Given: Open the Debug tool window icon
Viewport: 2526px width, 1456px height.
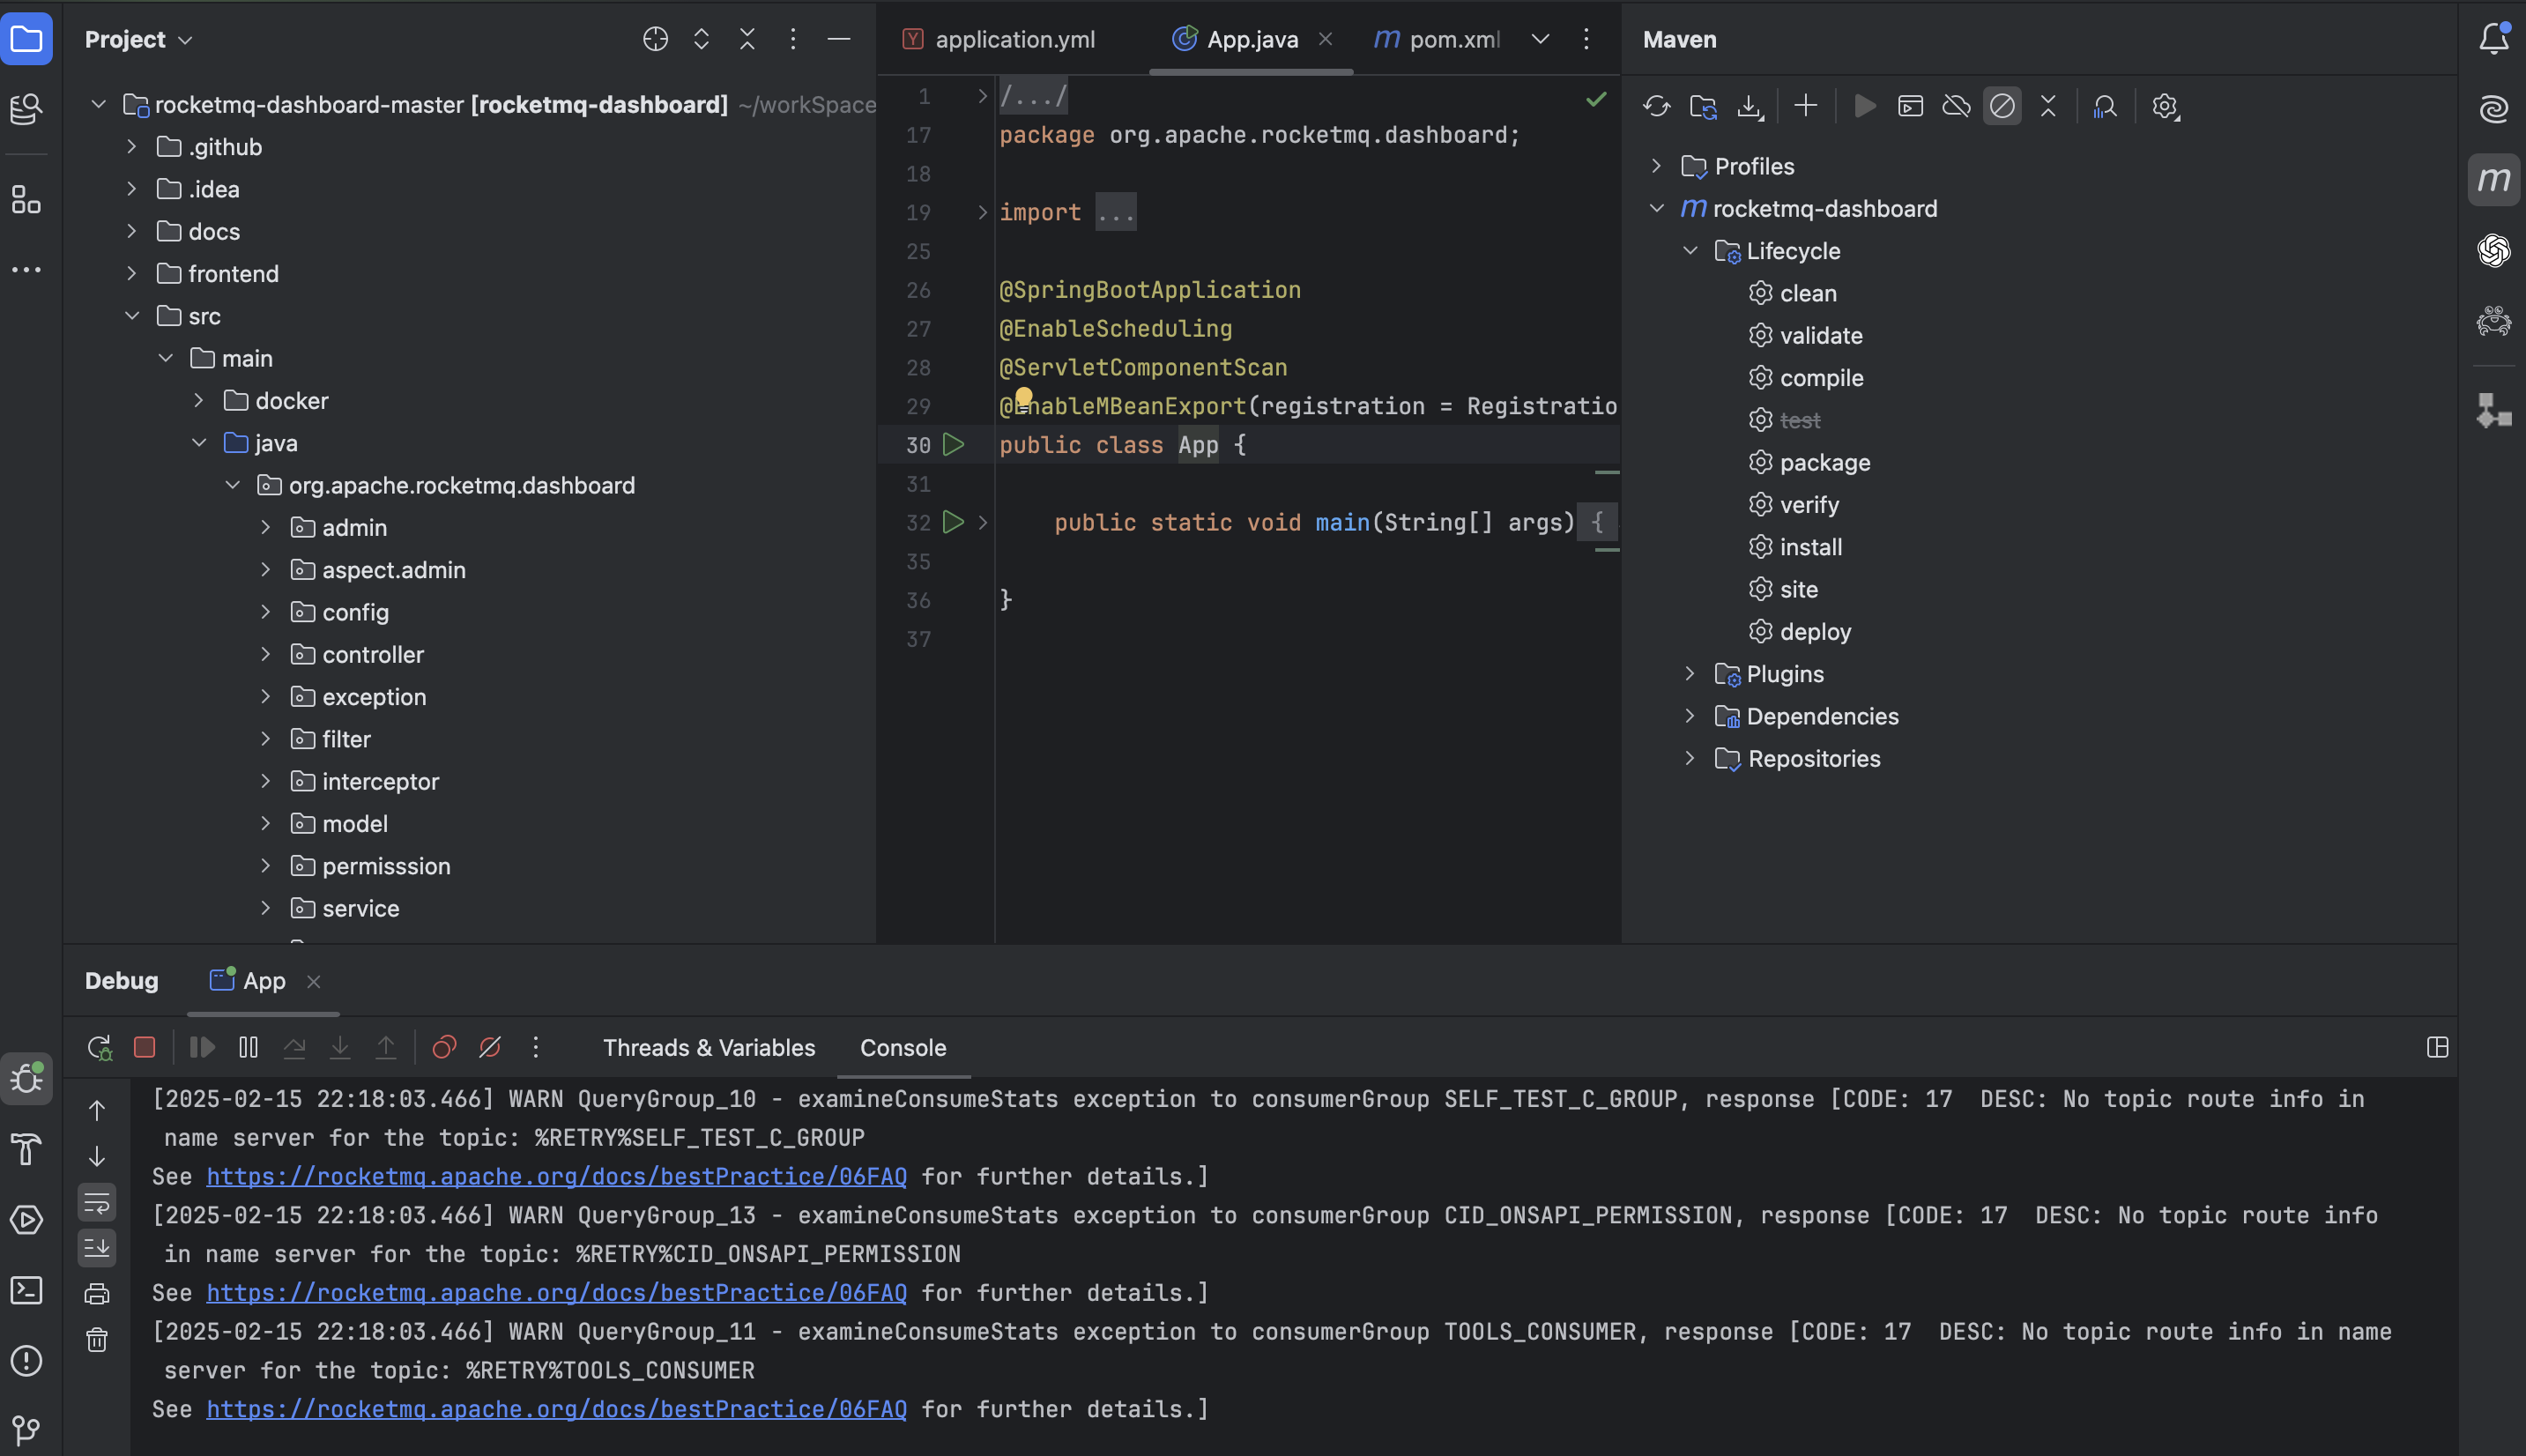Looking at the screenshot, I should (x=27, y=1079).
